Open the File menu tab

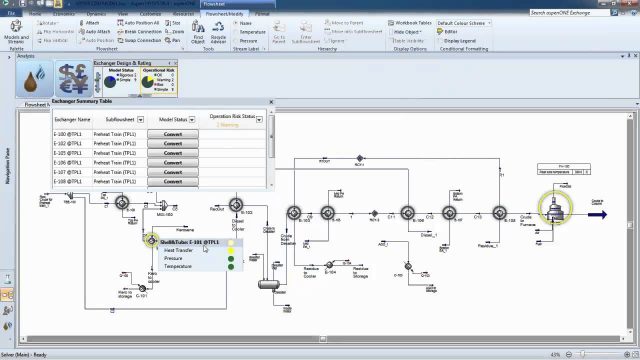(11, 13)
